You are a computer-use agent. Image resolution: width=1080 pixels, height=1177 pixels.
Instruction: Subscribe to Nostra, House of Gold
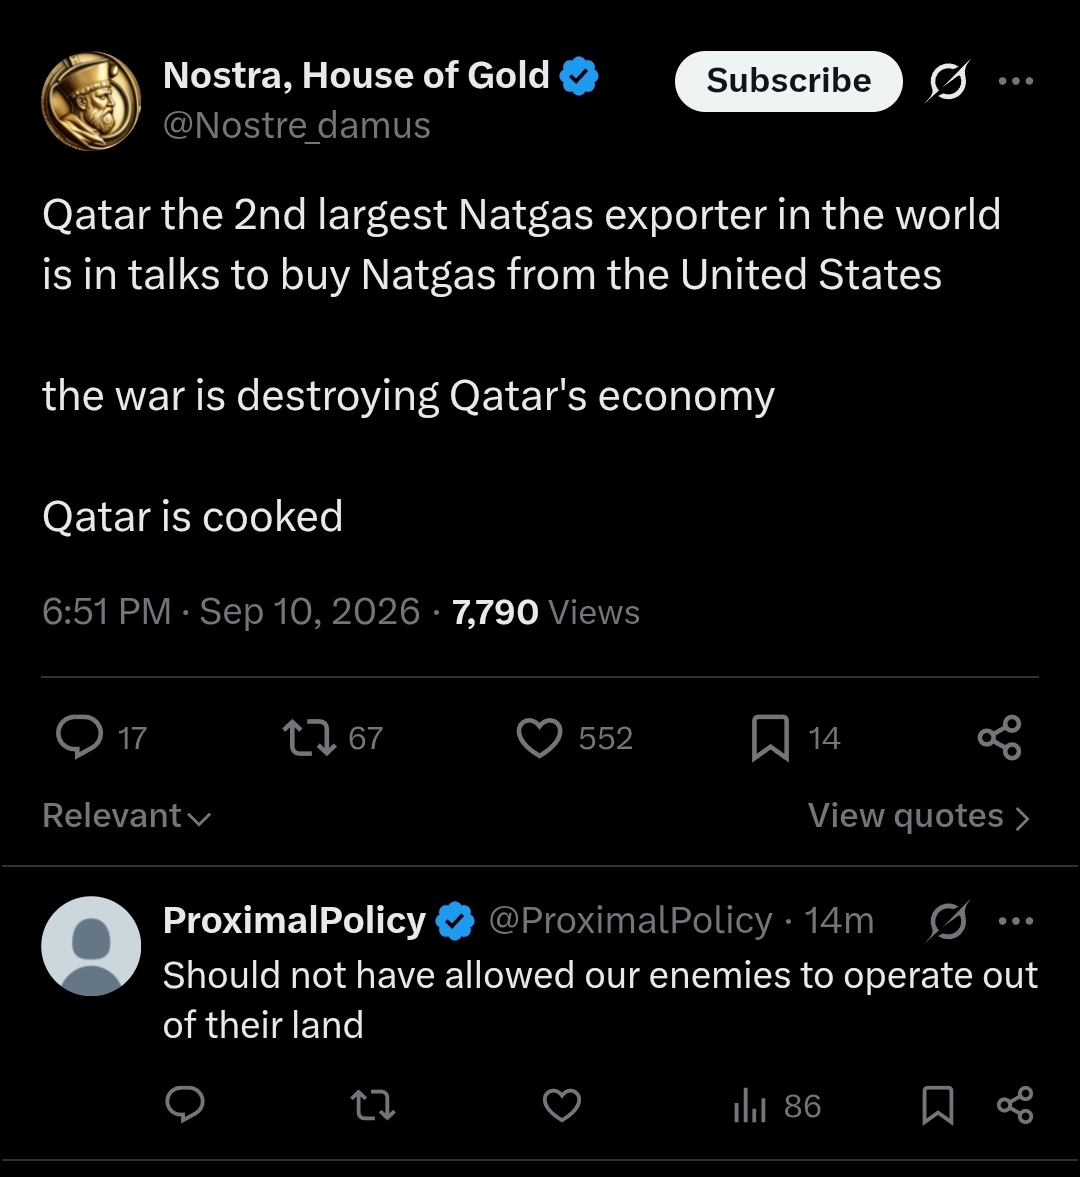point(788,81)
